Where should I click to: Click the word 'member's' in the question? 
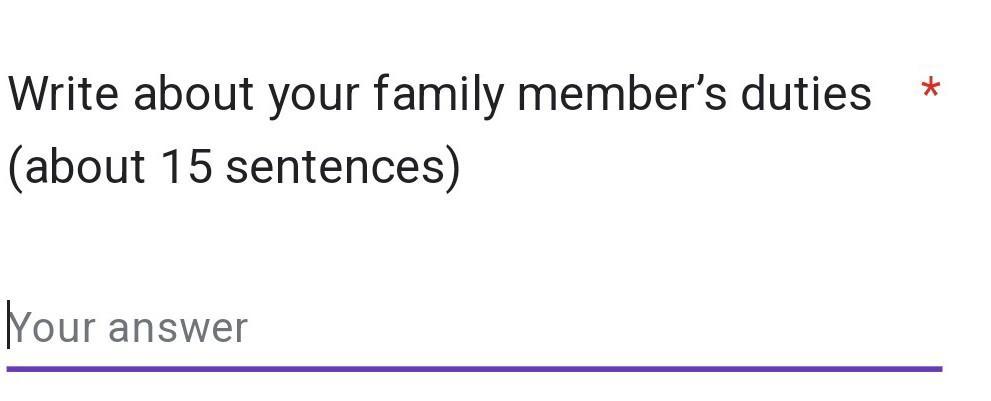point(623,94)
